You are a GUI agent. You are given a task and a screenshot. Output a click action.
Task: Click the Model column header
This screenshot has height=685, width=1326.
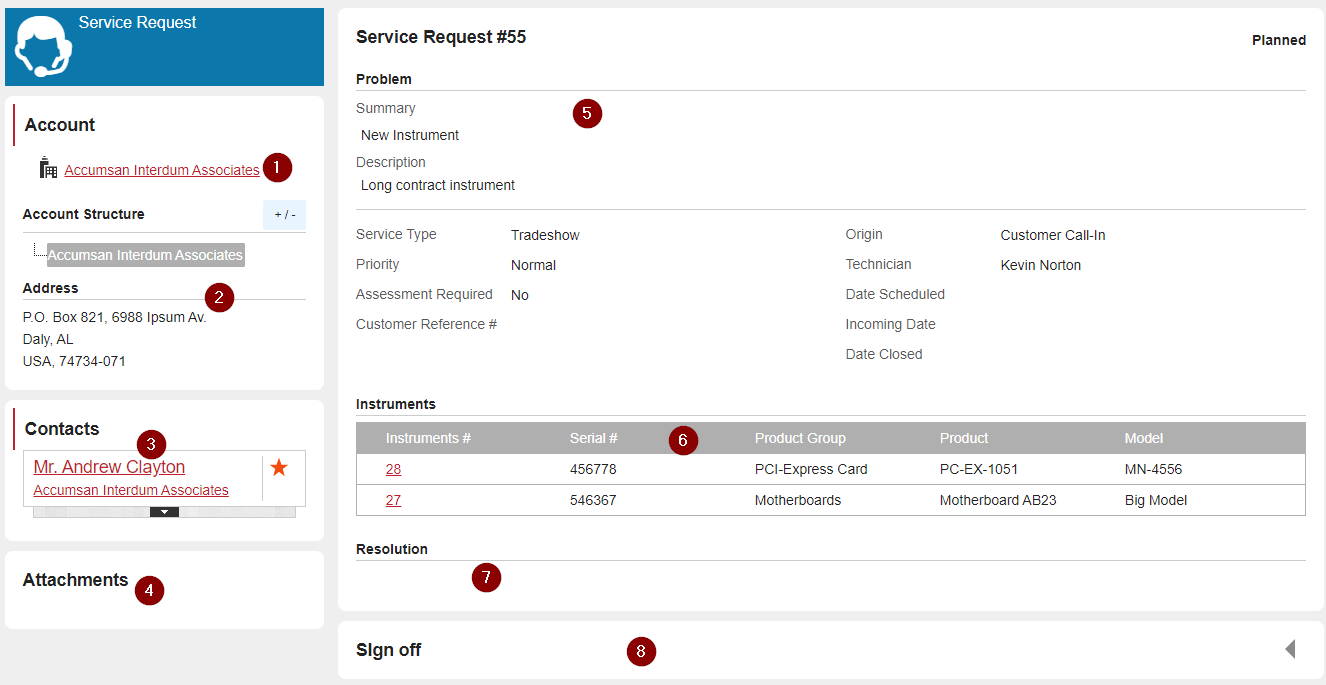pyautogui.click(x=1144, y=438)
